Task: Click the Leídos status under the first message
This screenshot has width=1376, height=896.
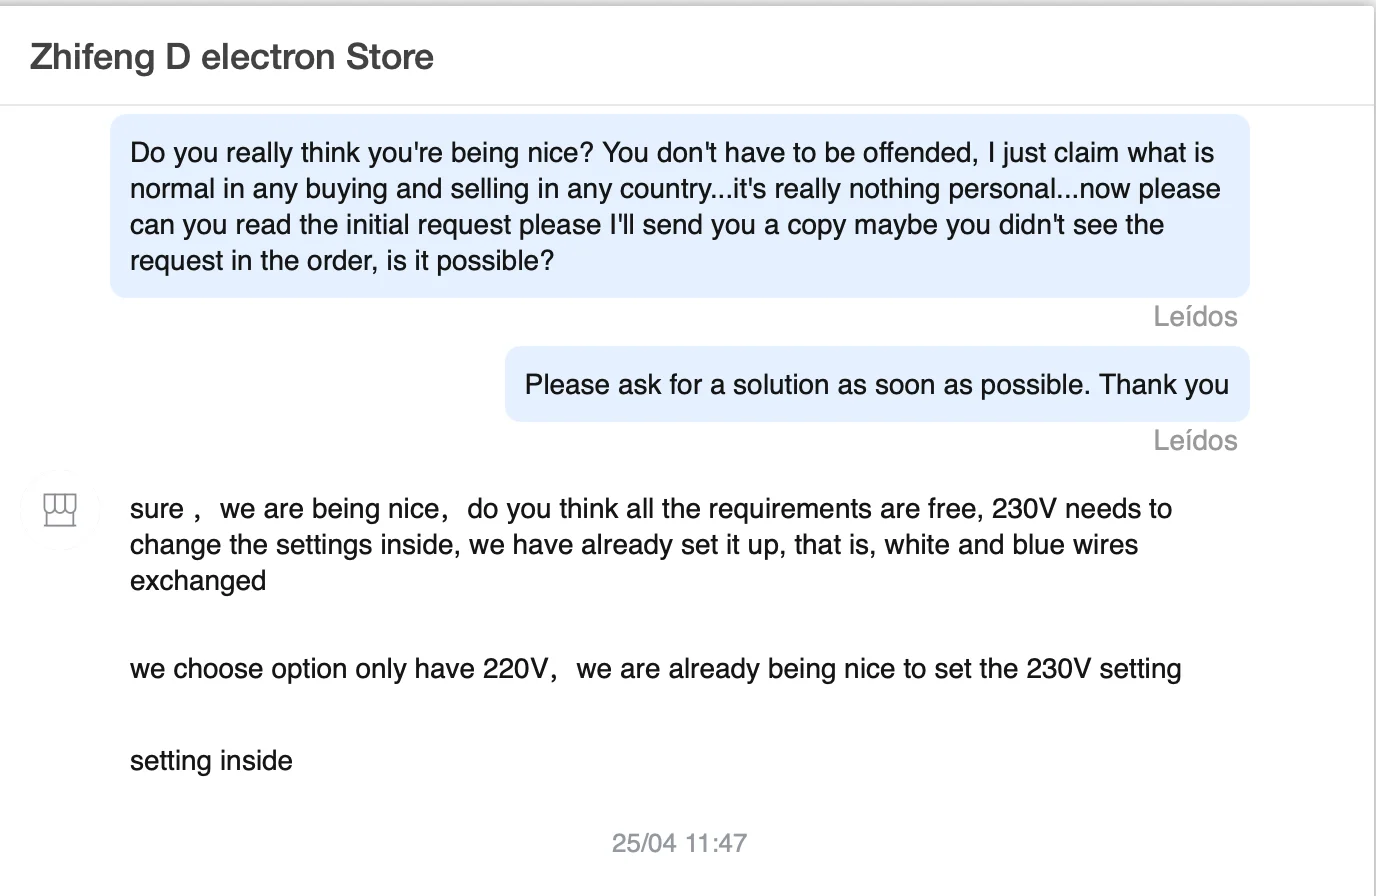Action: pyautogui.click(x=1195, y=317)
